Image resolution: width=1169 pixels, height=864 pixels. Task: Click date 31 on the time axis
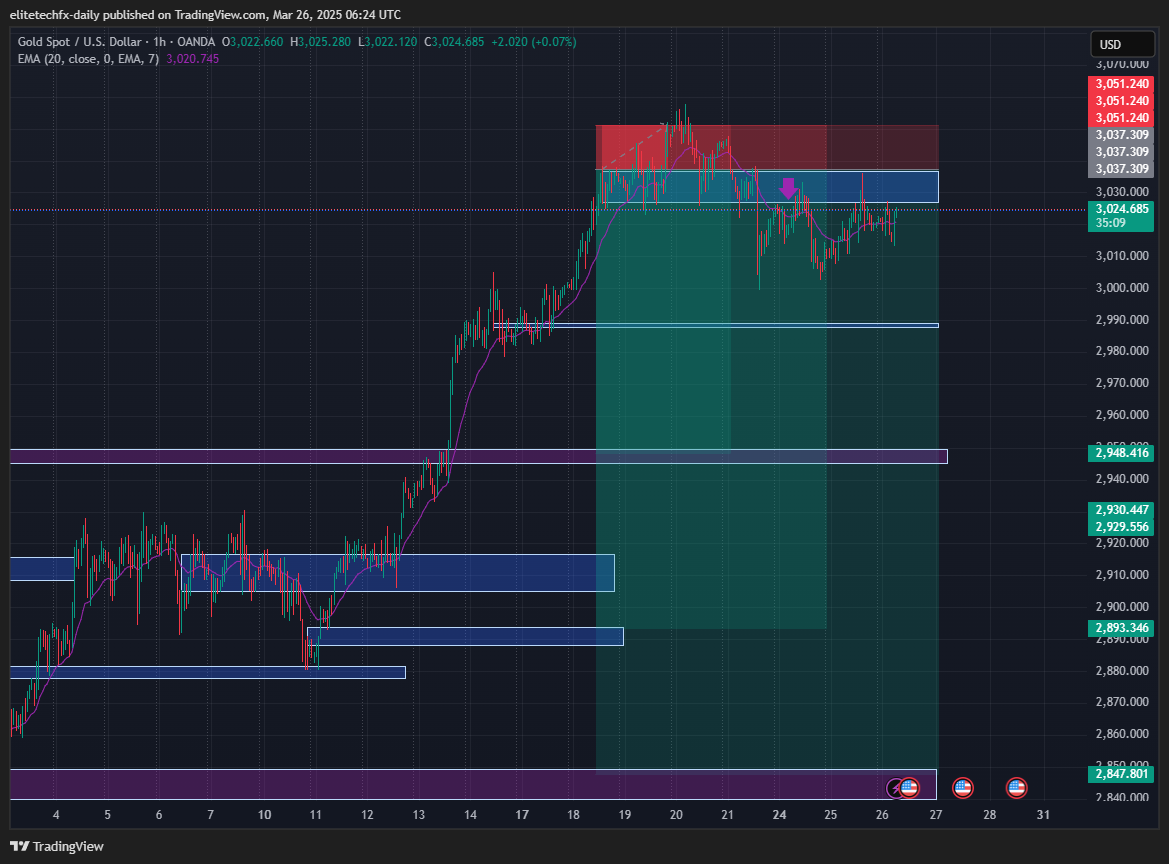1043,815
